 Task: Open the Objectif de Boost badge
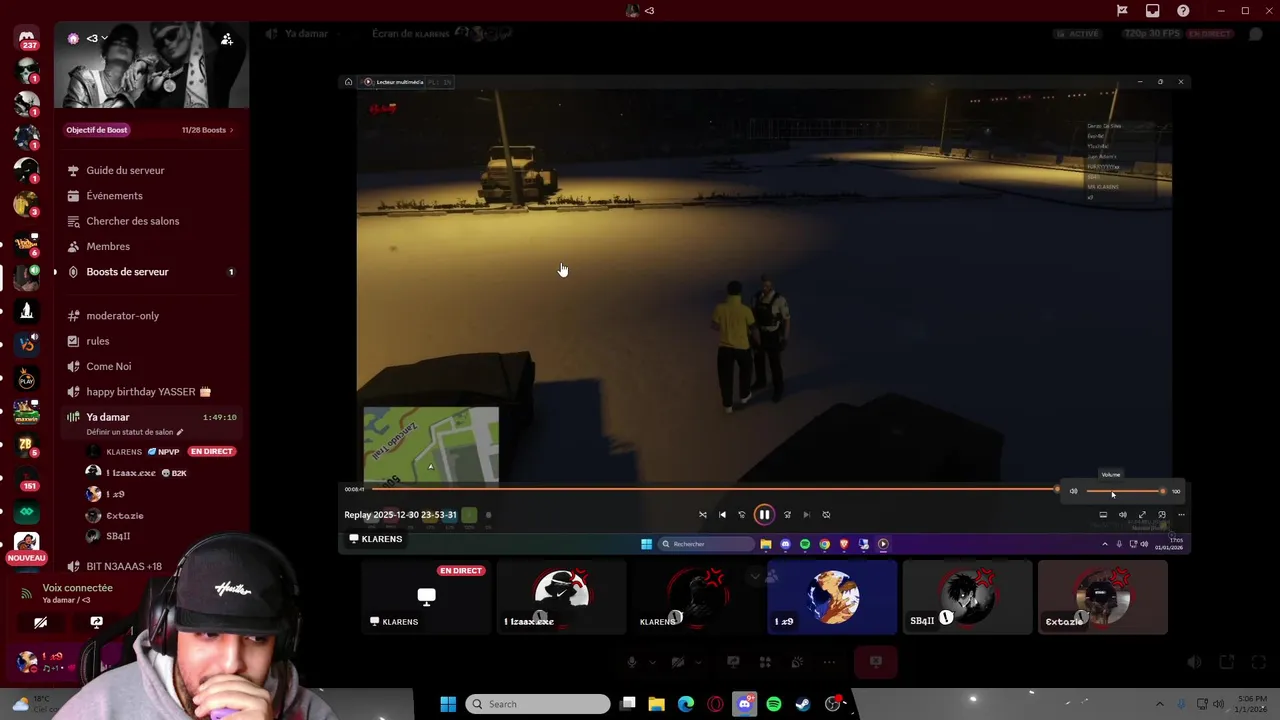(x=97, y=130)
